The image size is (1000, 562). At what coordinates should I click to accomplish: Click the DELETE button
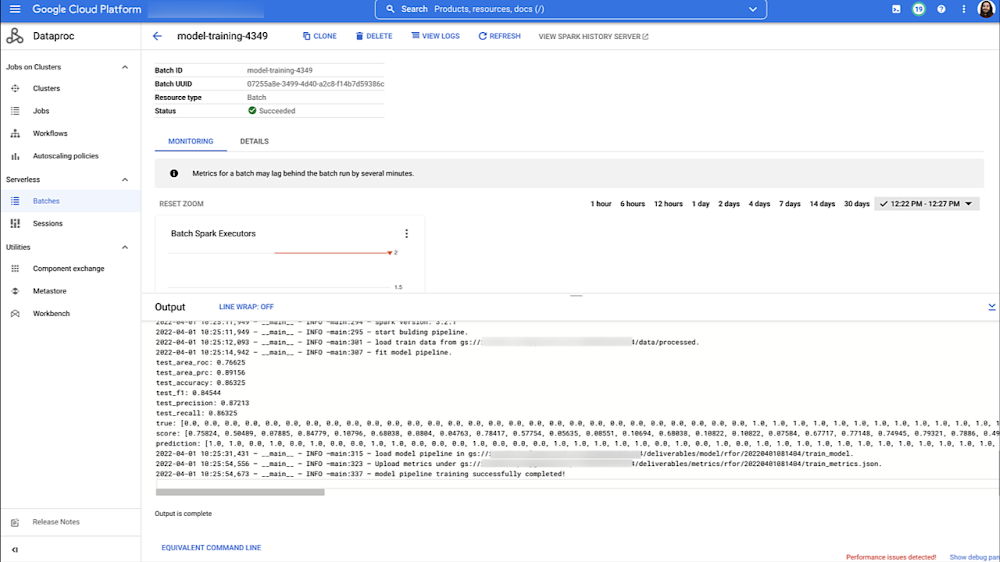(x=374, y=36)
